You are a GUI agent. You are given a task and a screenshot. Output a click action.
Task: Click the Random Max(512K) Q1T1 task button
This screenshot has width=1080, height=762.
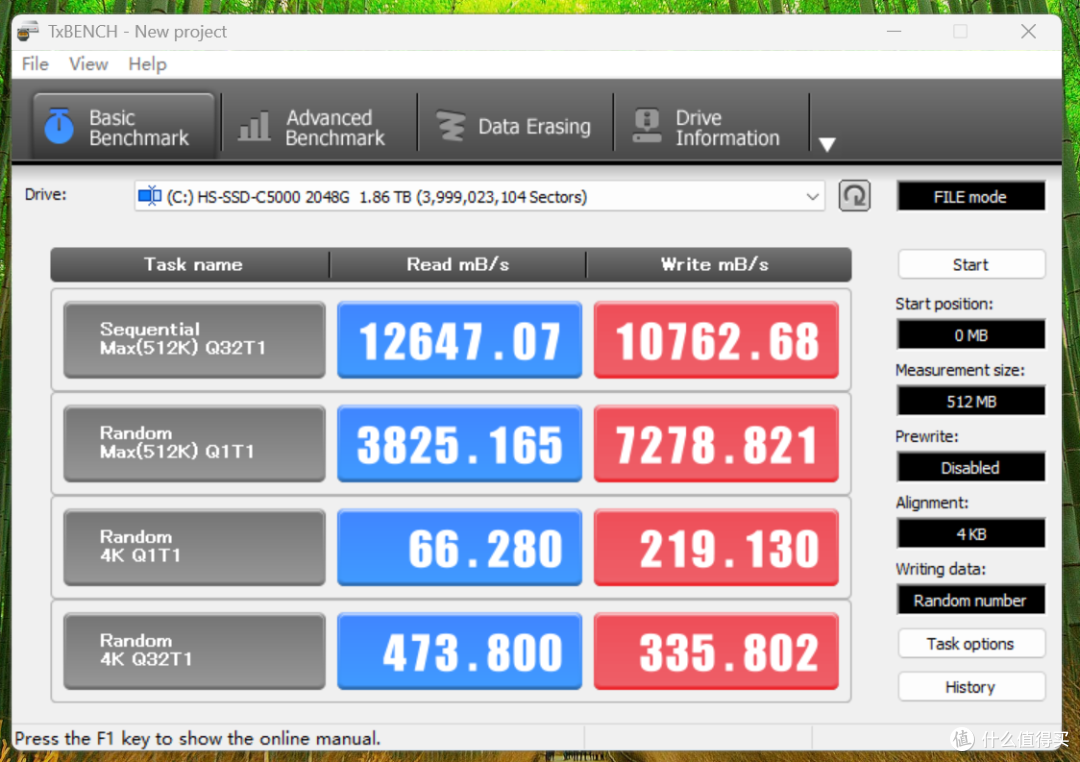194,444
